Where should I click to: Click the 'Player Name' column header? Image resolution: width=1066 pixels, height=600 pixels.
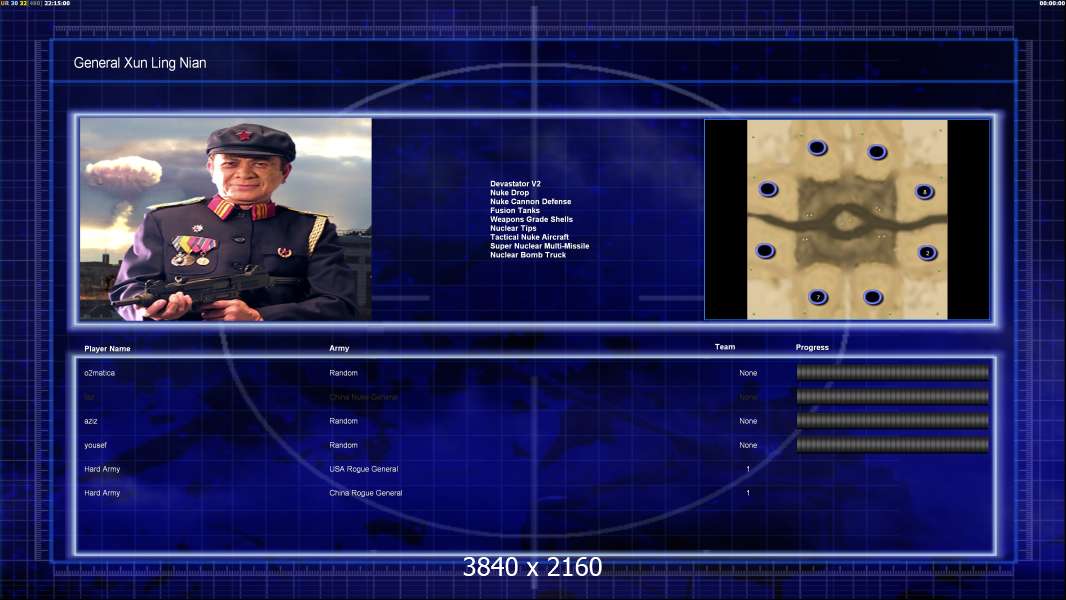[107, 349]
